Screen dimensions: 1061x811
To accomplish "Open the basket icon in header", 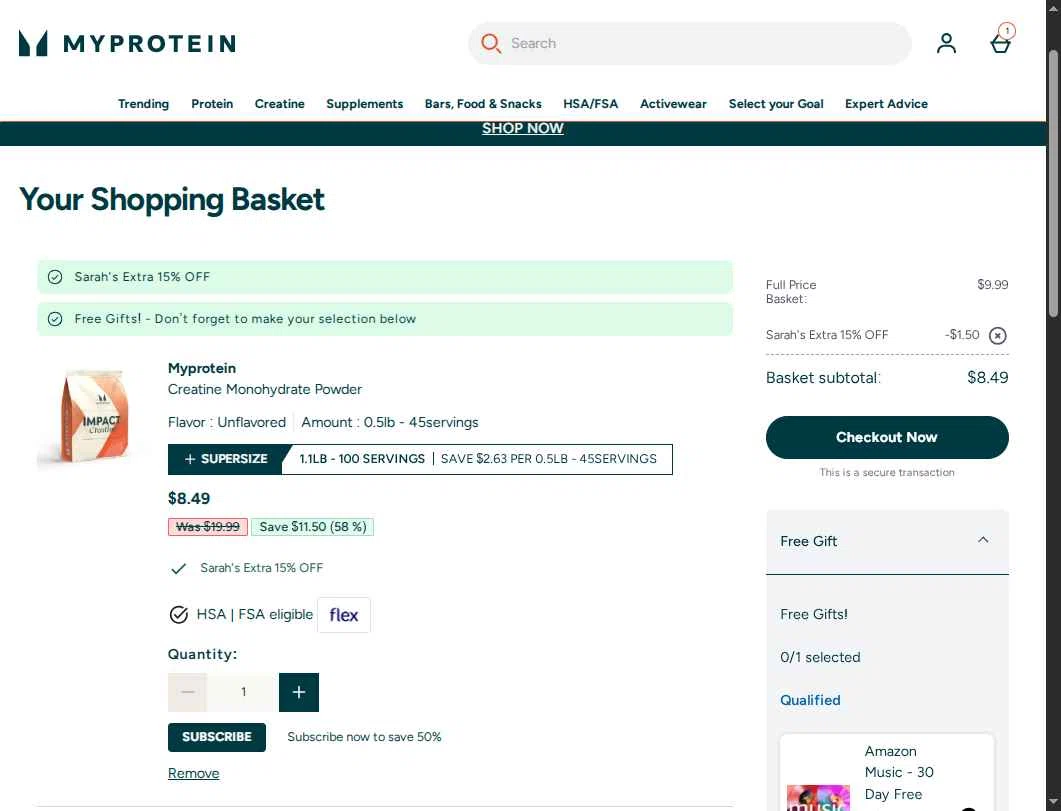I will 1000,43.
